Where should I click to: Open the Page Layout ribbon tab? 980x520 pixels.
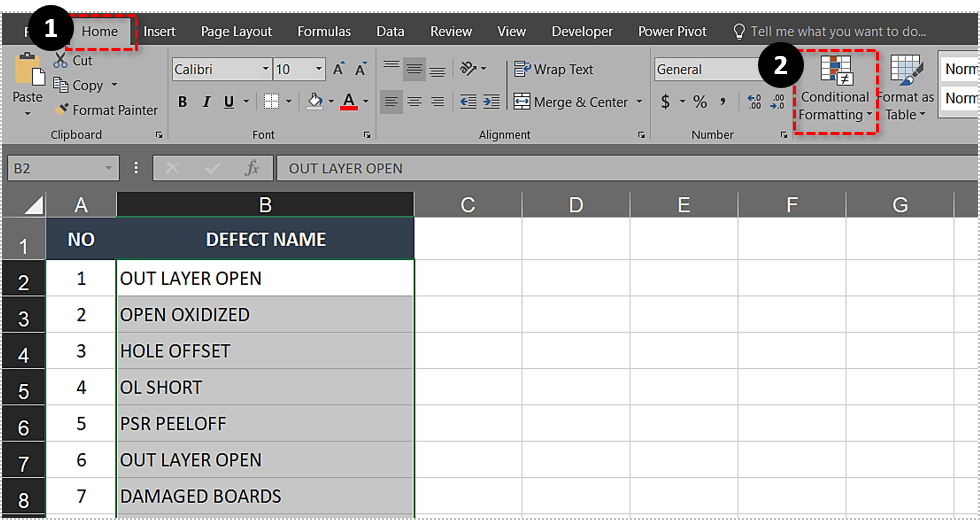tap(236, 31)
